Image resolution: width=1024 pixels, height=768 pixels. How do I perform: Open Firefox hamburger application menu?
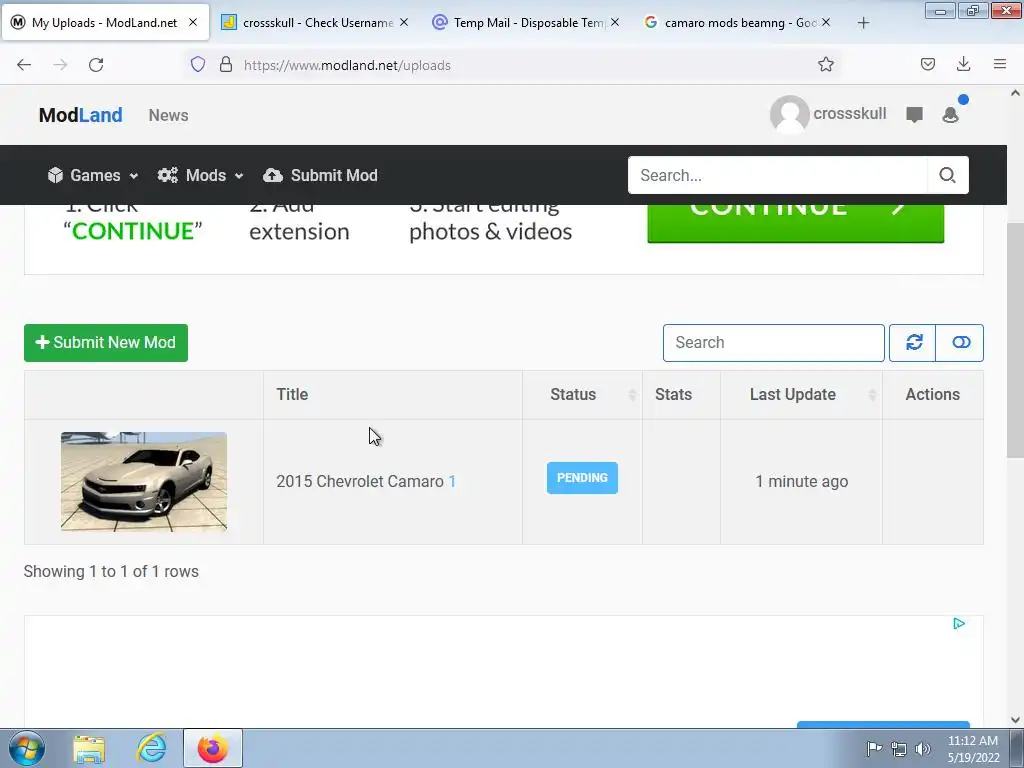tap(999, 65)
